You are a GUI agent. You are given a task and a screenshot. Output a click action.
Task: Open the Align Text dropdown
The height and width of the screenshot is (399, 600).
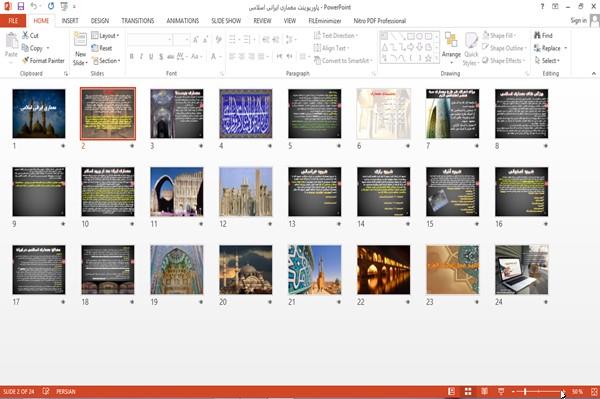tap(331, 48)
